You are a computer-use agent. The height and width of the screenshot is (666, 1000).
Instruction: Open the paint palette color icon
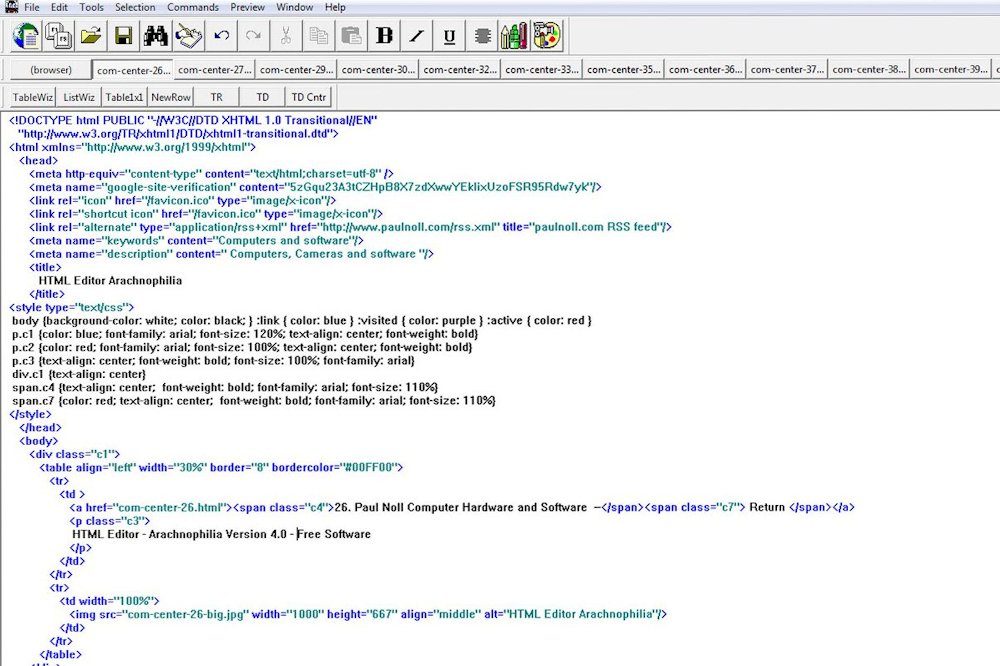(x=547, y=36)
